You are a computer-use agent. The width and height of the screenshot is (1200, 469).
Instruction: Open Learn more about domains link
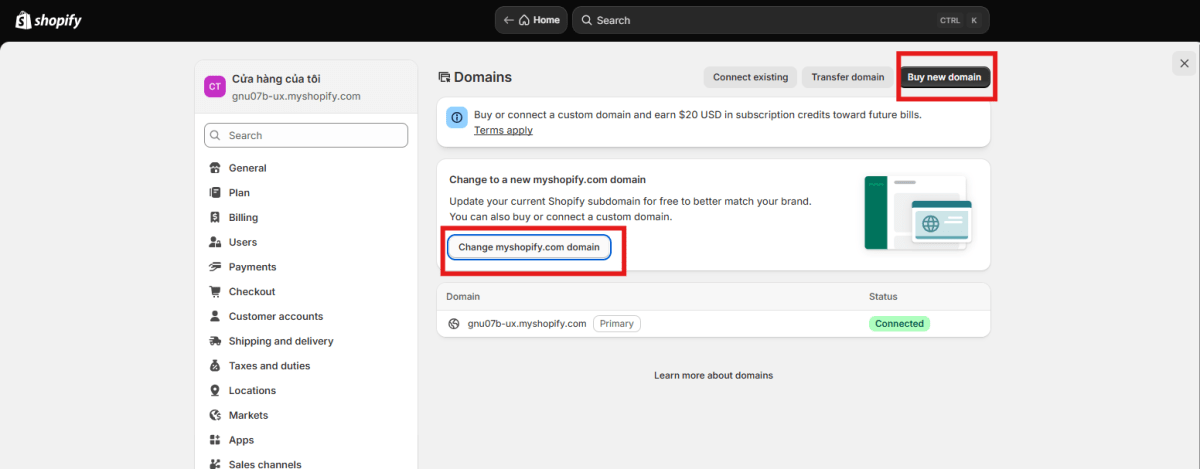click(x=713, y=376)
